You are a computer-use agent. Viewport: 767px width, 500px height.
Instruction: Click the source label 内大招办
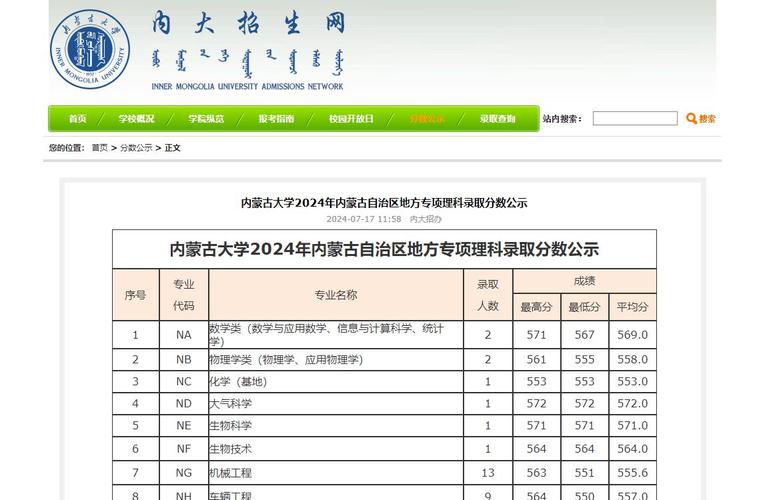(426, 219)
